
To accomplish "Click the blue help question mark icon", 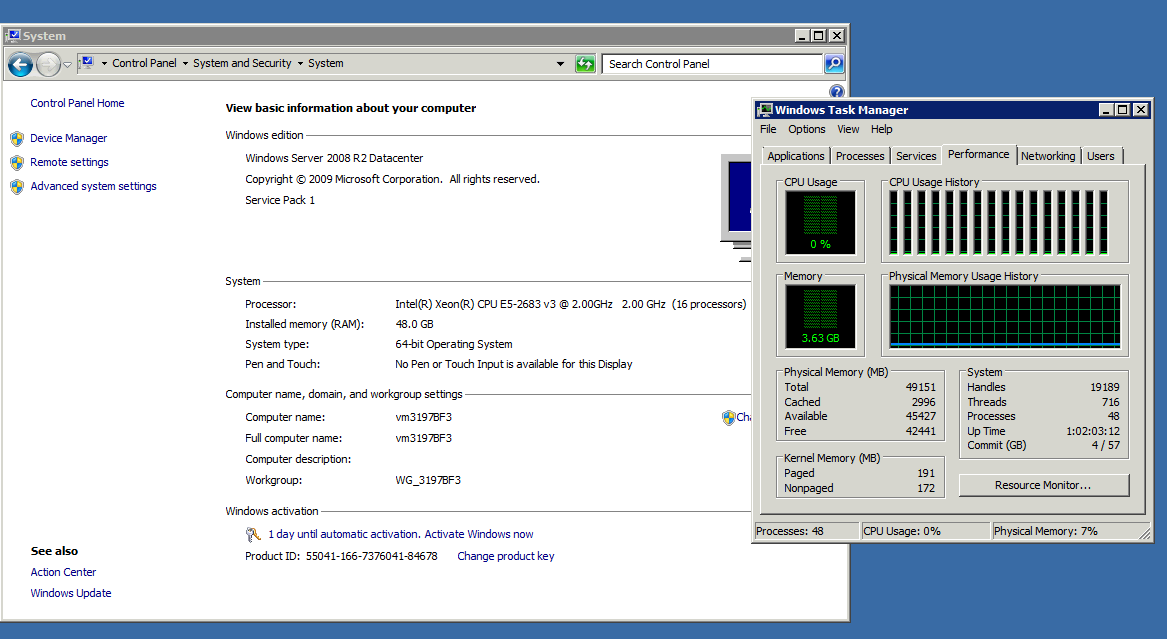I will point(837,92).
